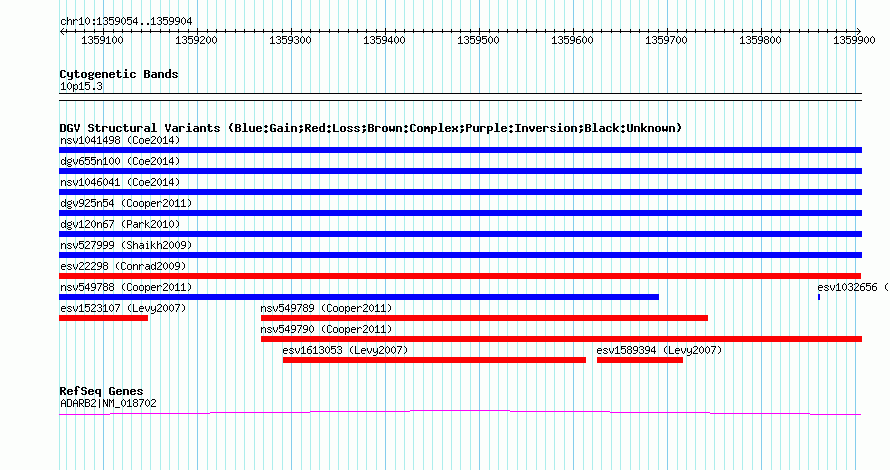Select the nsv549790 (Cooper2011) red bar
The width and height of the screenshot is (890, 470).
(561, 339)
